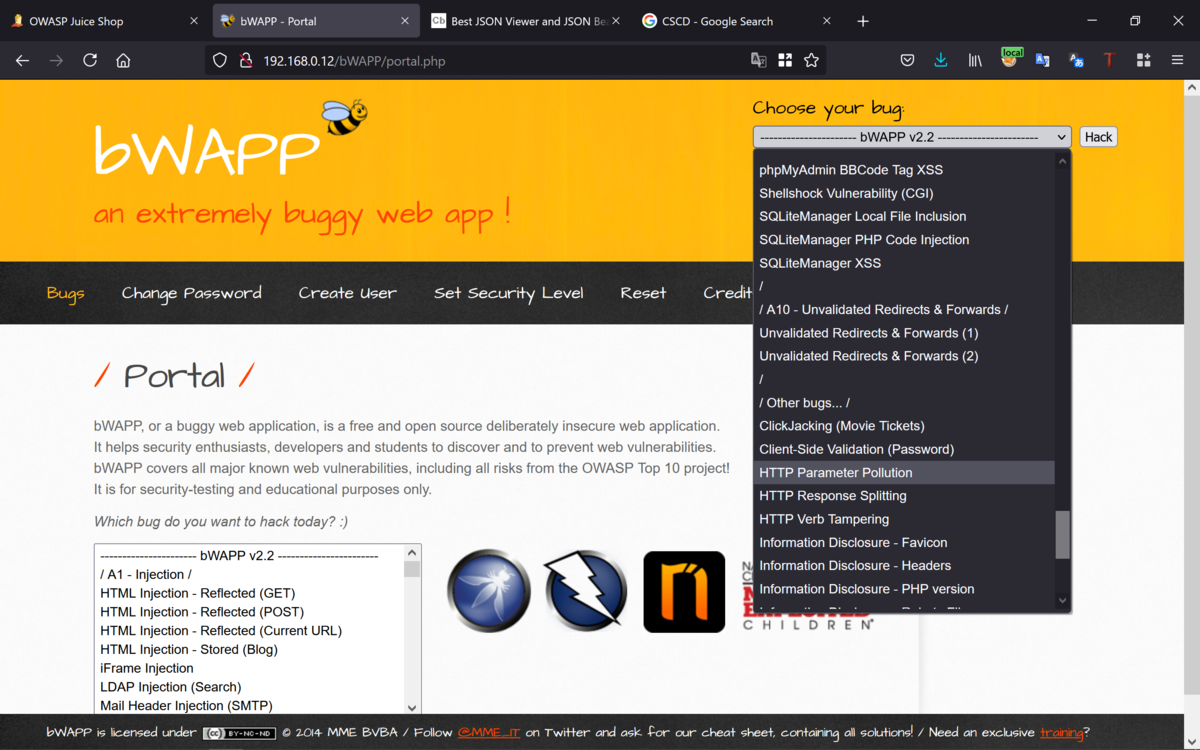Collapse the Choose your bug dropdown
Screen dimensions: 1200x750
911,137
